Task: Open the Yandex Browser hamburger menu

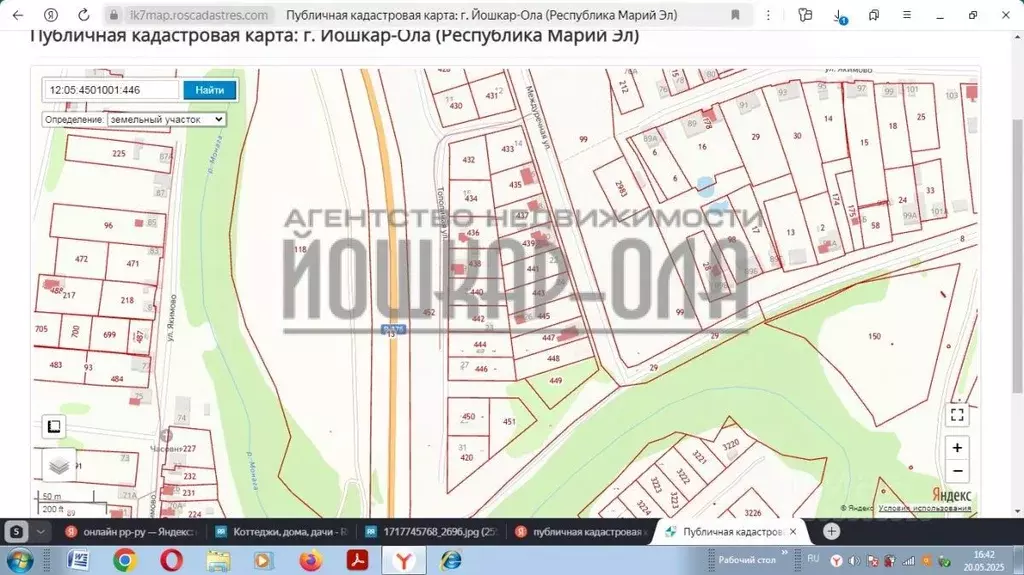Action: [906, 15]
